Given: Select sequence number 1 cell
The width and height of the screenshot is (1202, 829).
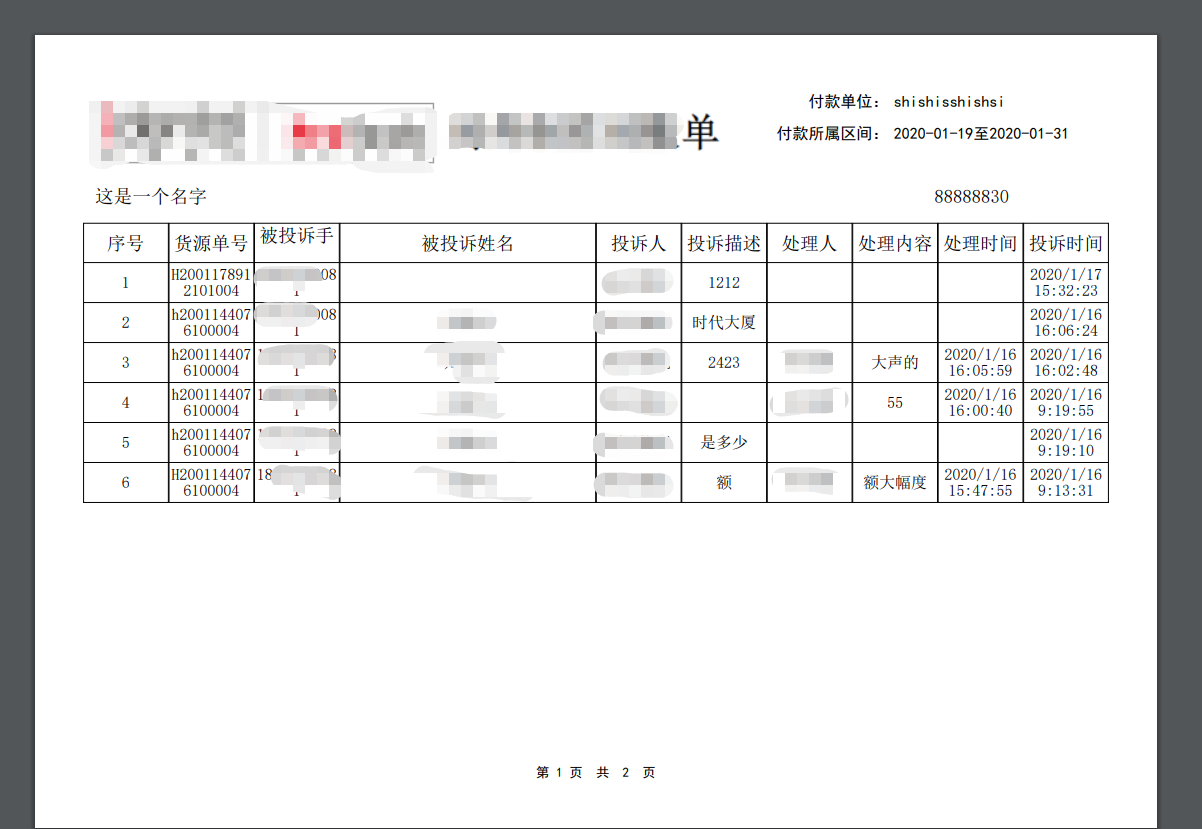Looking at the screenshot, I should (126, 283).
